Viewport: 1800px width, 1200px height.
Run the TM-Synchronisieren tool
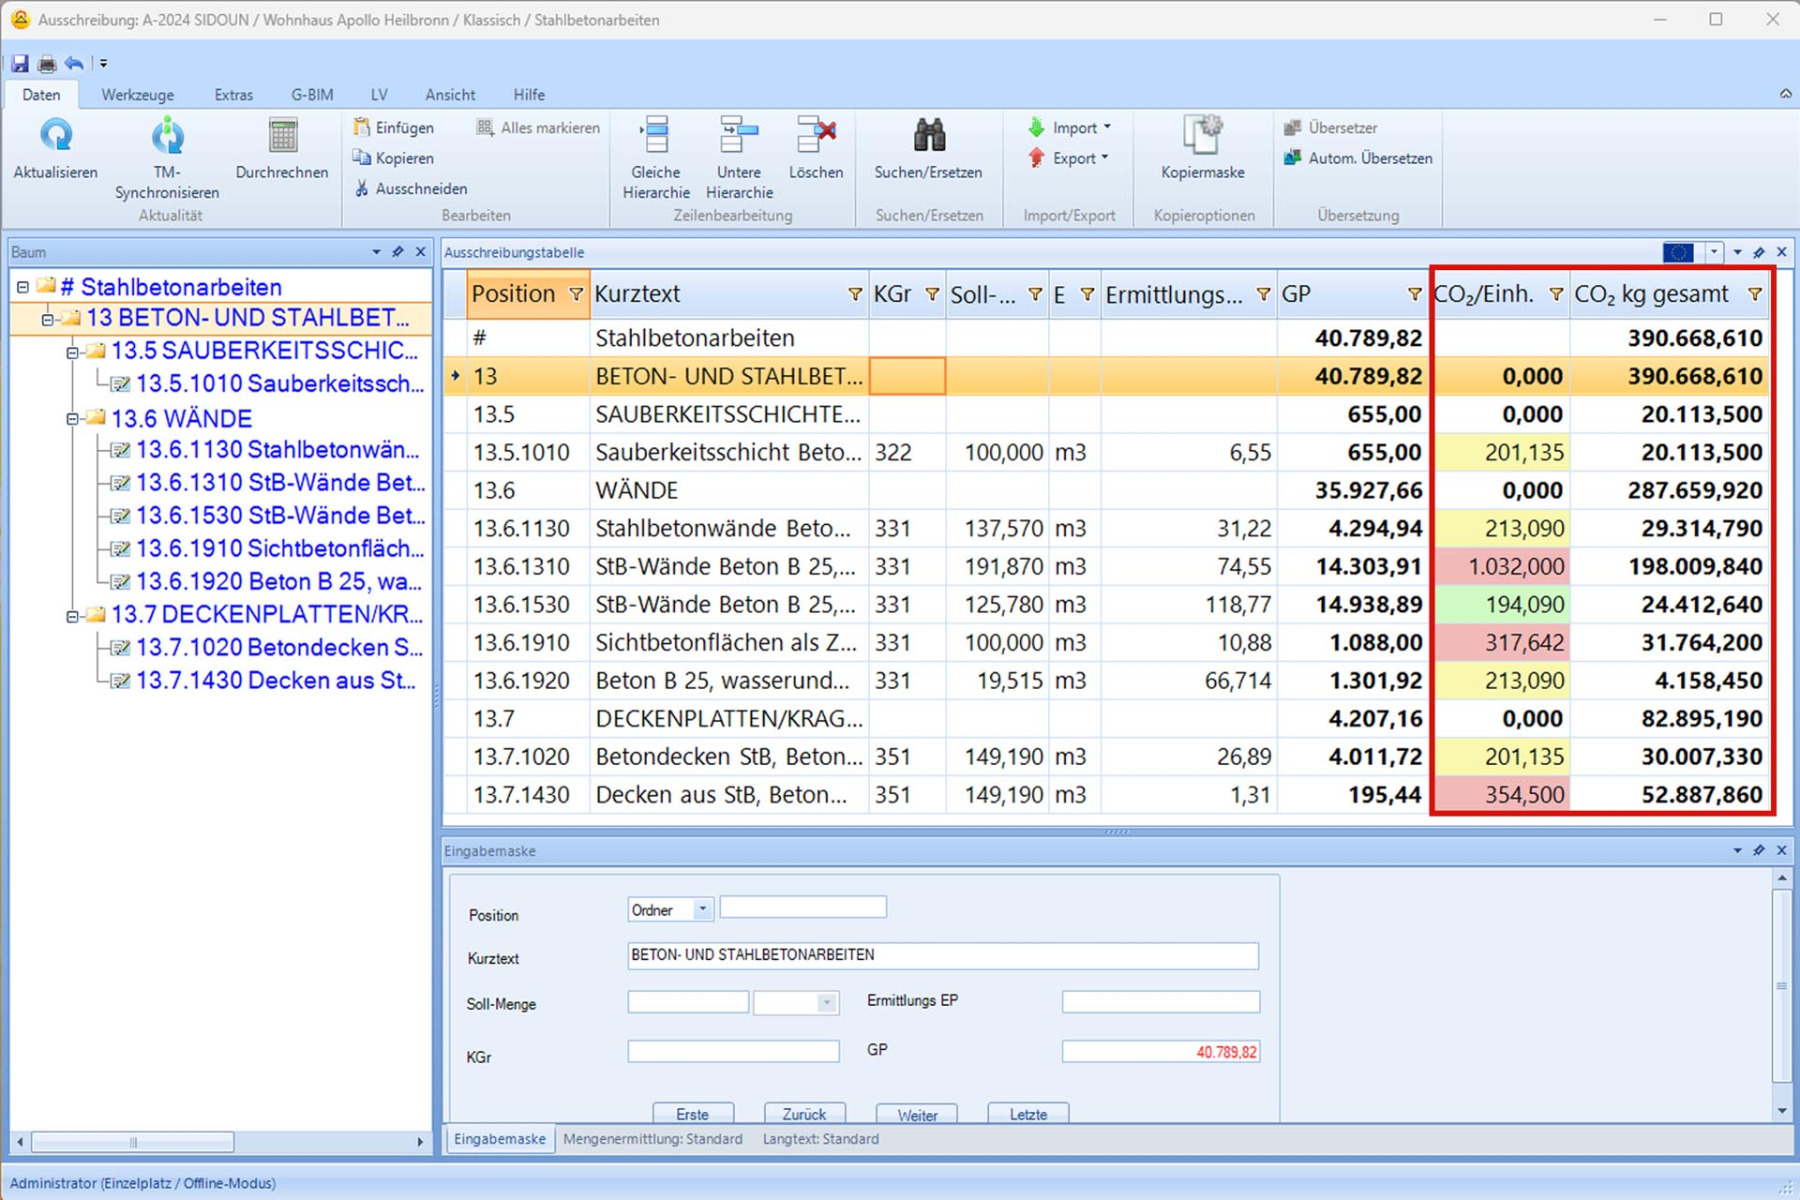click(167, 137)
